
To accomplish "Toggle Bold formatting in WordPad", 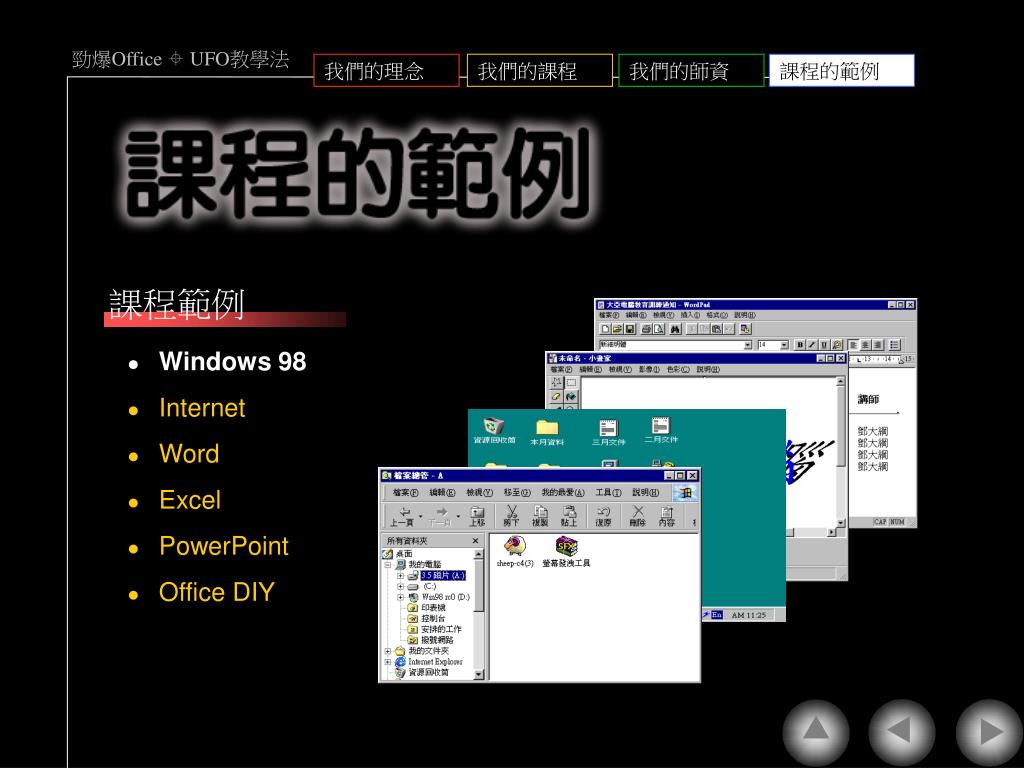I will tap(800, 345).
